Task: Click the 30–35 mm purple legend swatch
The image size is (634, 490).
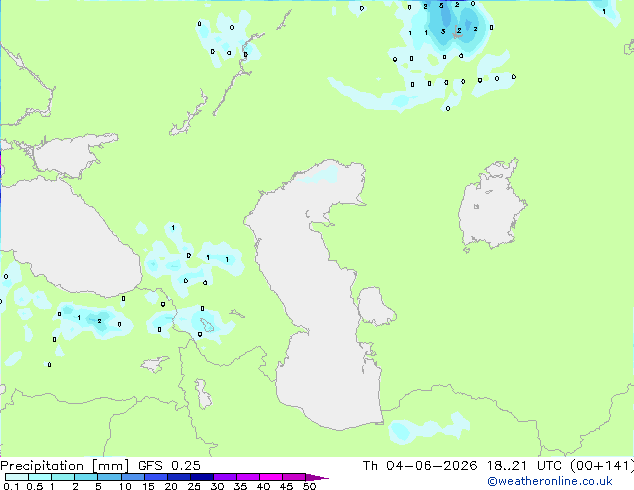Action: (225, 477)
